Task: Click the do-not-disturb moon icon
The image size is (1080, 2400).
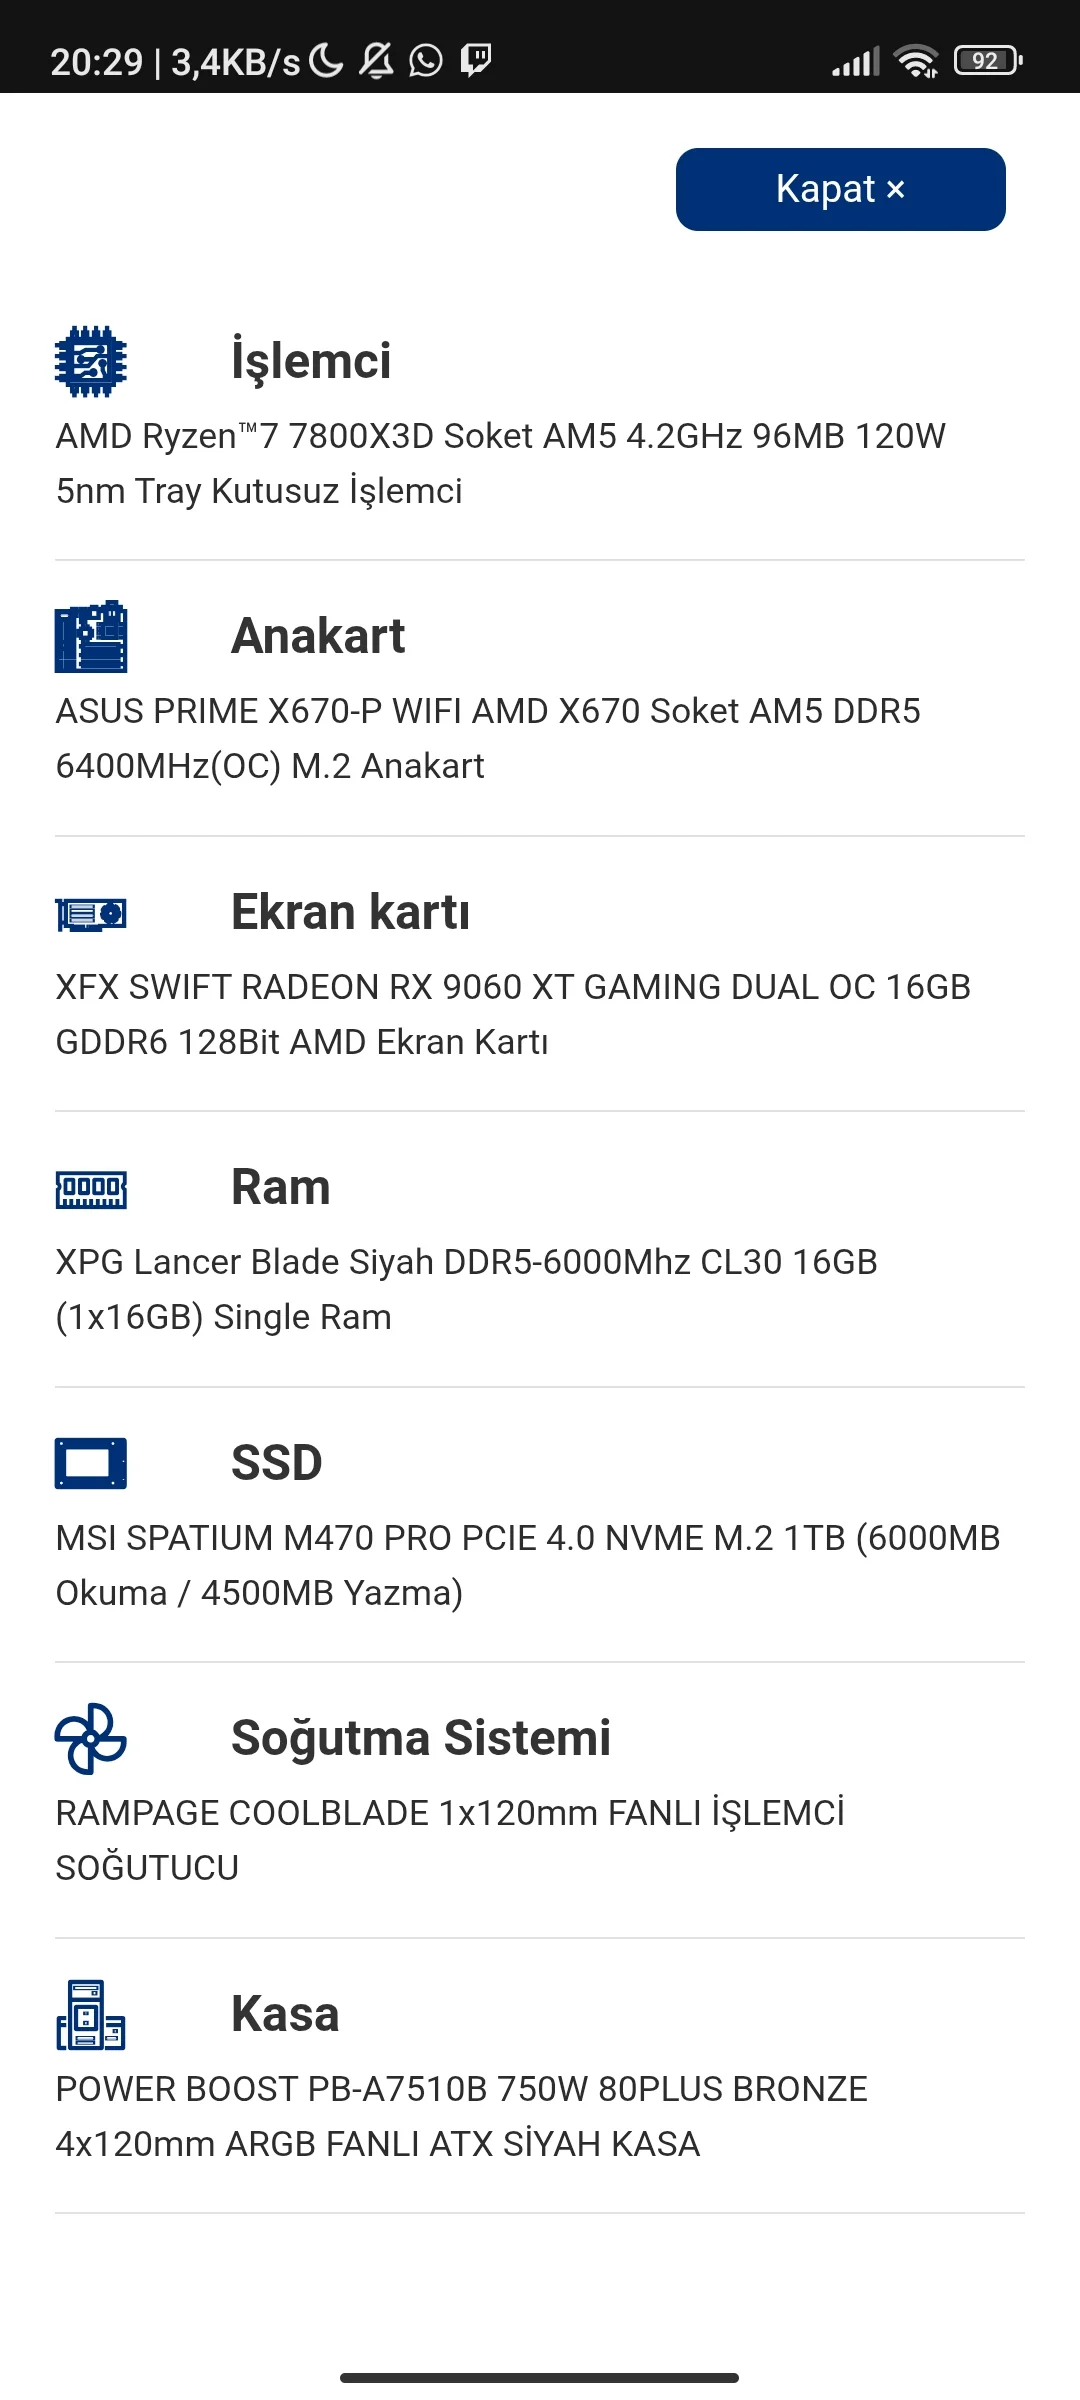Action: pos(324,60)
